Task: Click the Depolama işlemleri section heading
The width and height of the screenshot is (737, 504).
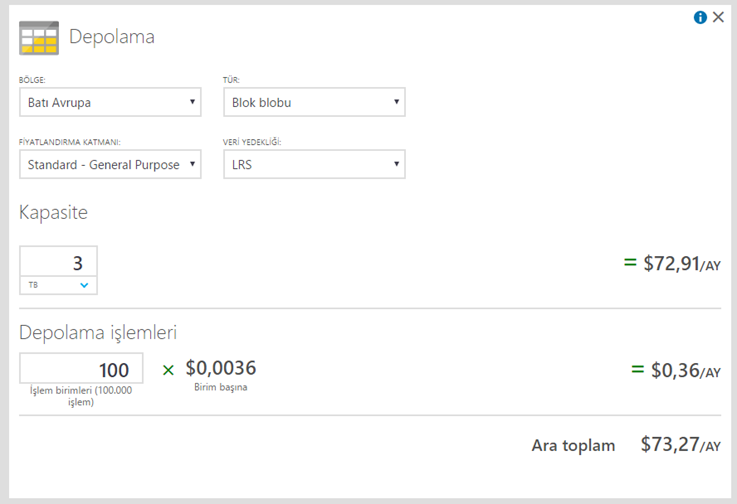Action: (98, 332)
